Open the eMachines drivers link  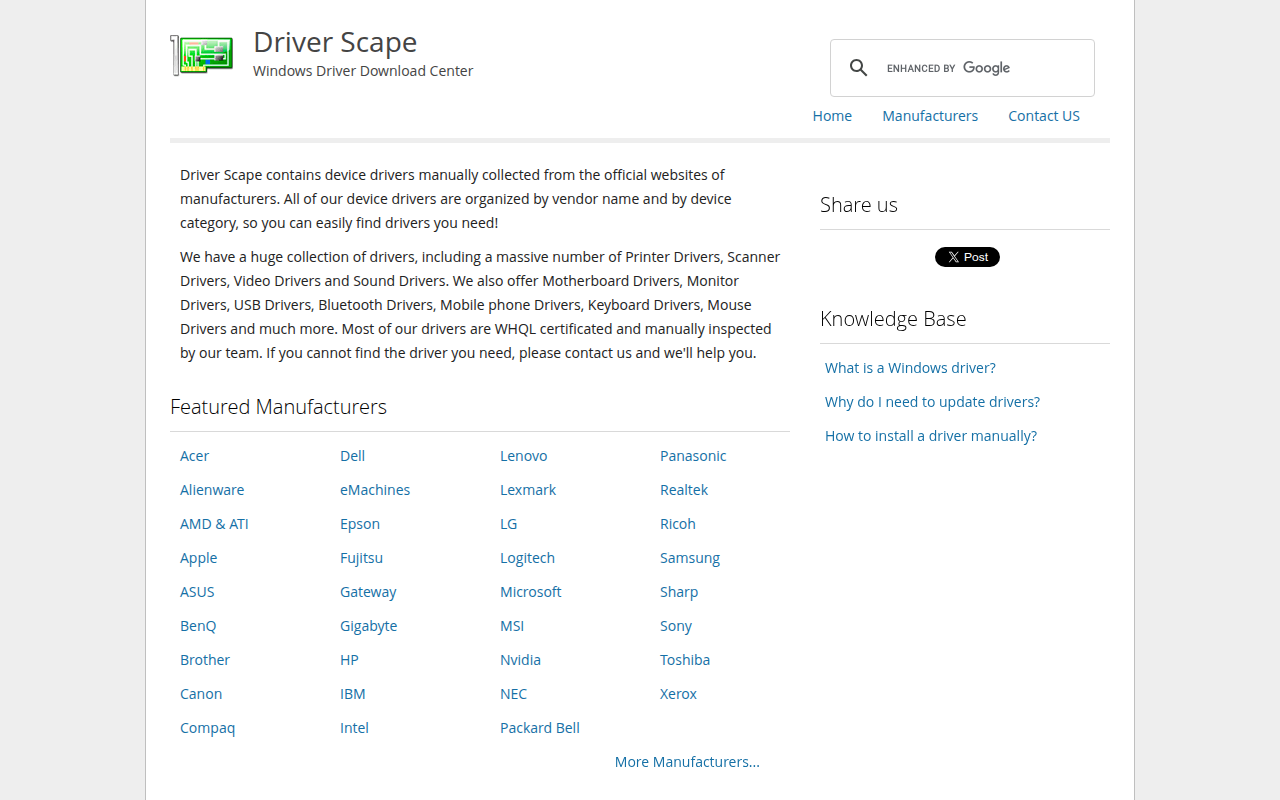(x=375, y=490)
